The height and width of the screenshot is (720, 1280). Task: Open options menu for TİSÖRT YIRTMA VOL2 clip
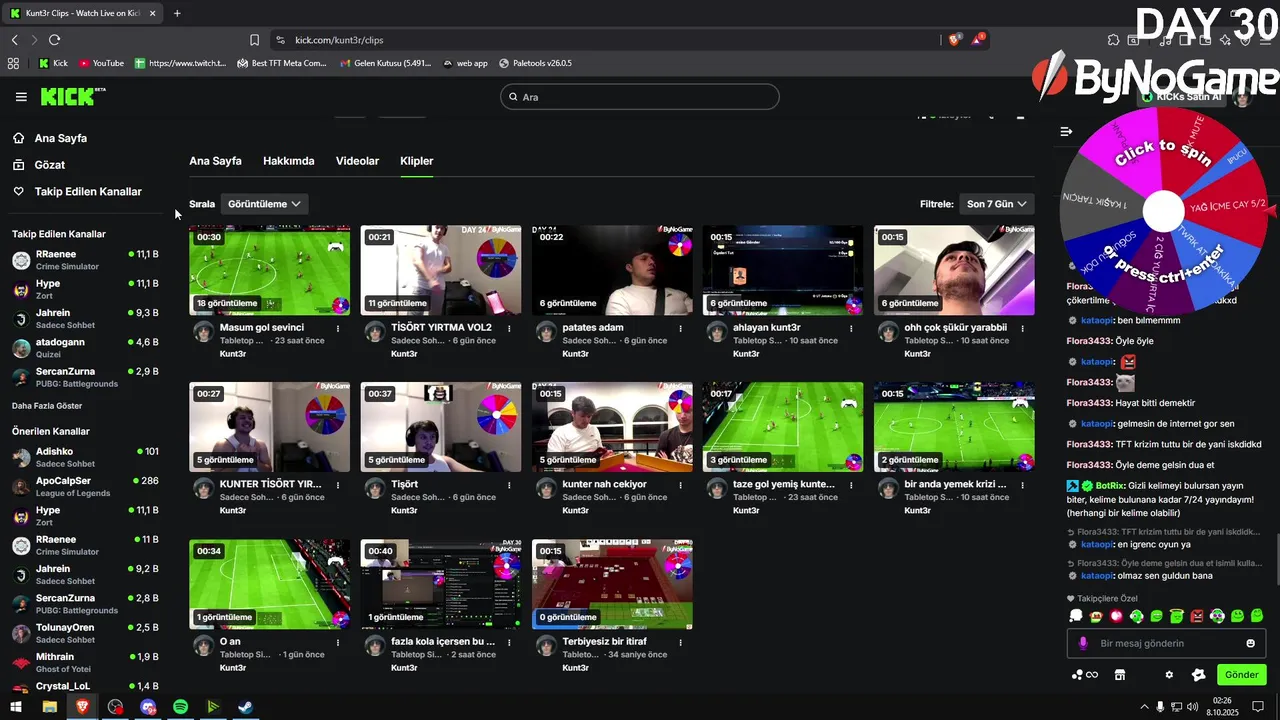point(509,328)
